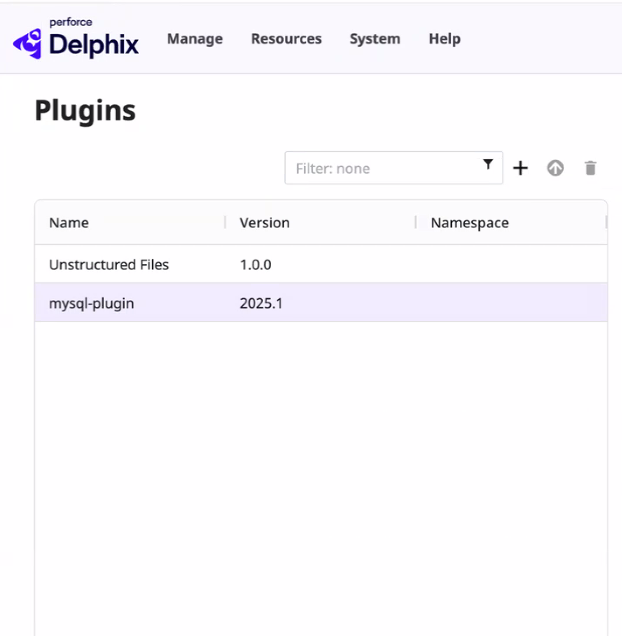Delete selected plugin using trash icon

(x=590, y=168)
